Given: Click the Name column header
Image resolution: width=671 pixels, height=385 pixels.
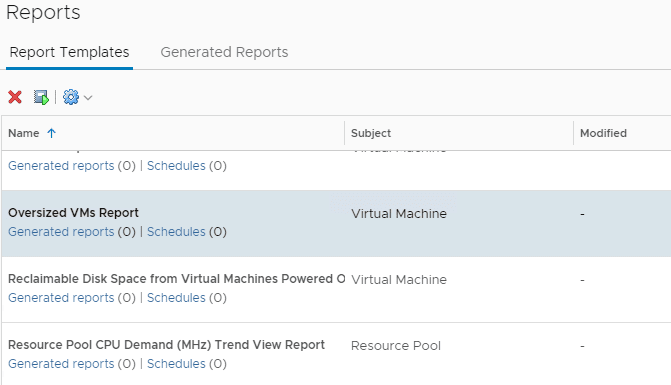Looking at the screenshot, I should click(x=24, y=133).
